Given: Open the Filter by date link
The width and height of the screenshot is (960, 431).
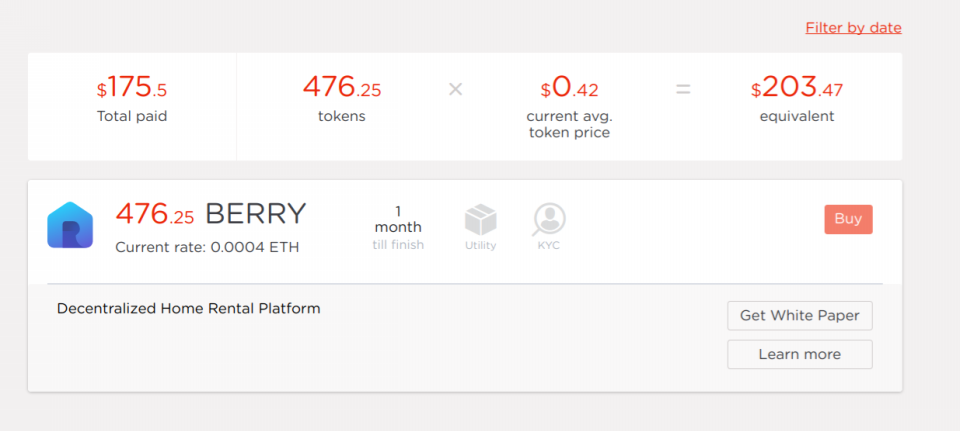Looking at the screenshot, I should 853,28.
